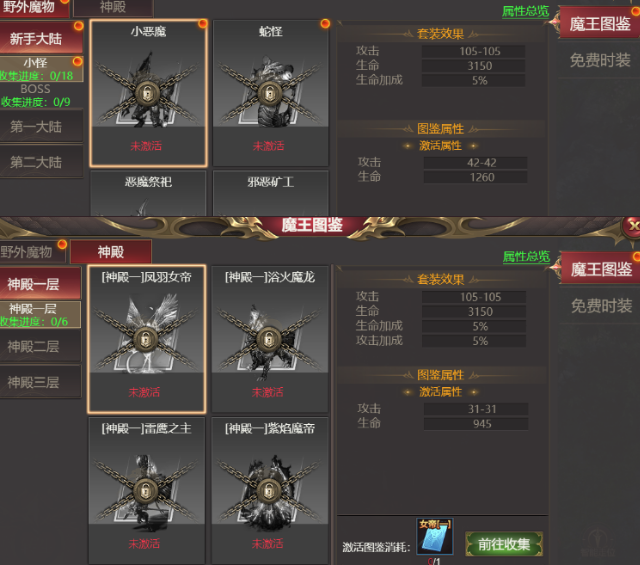
Task: Open the 邪恶矿工 monster card
Action: click(x=271, y=193)
